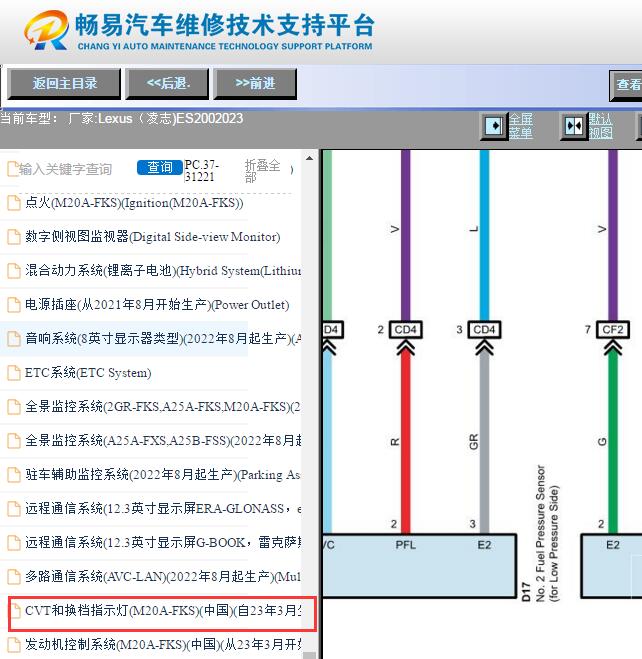Click the 查看 button at top right

(626, 85)
